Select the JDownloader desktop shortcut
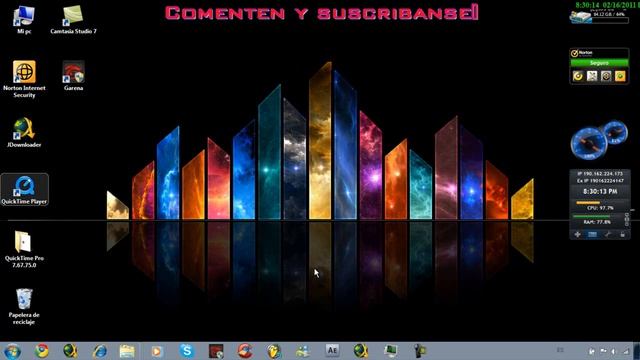Screen dimensions: 640x360 point(24,132)
